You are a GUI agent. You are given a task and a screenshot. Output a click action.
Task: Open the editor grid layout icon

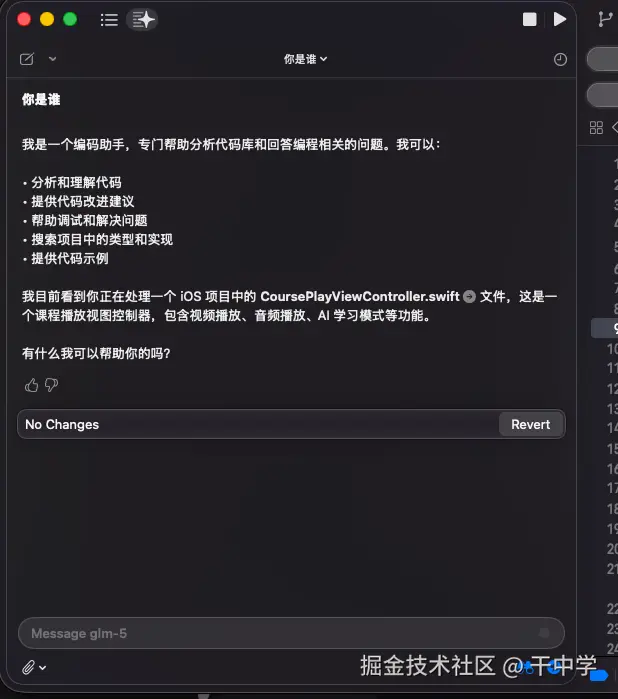click(x=596, y=128)
